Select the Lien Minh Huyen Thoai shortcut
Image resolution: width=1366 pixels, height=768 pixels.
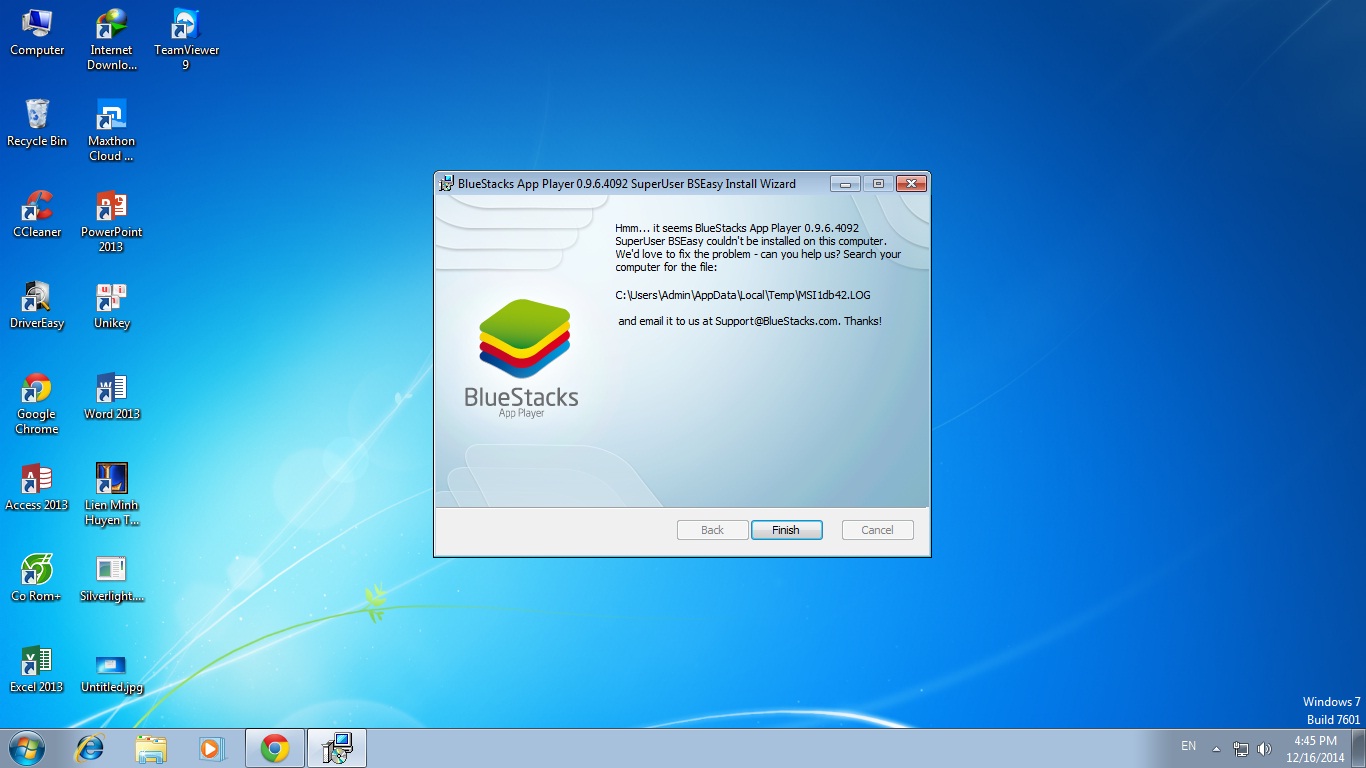(x=111, y=494)
